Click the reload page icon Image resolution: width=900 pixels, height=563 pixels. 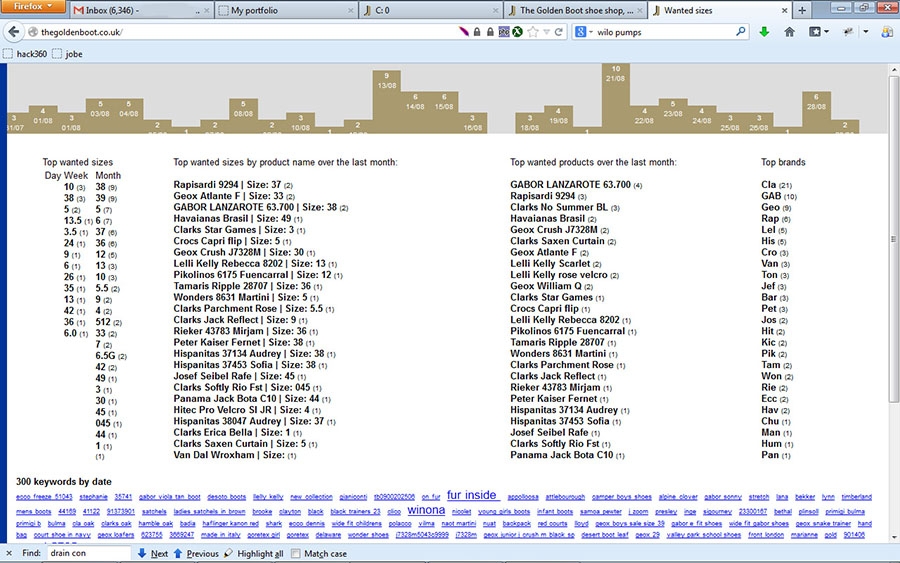(x=558, y=32)
